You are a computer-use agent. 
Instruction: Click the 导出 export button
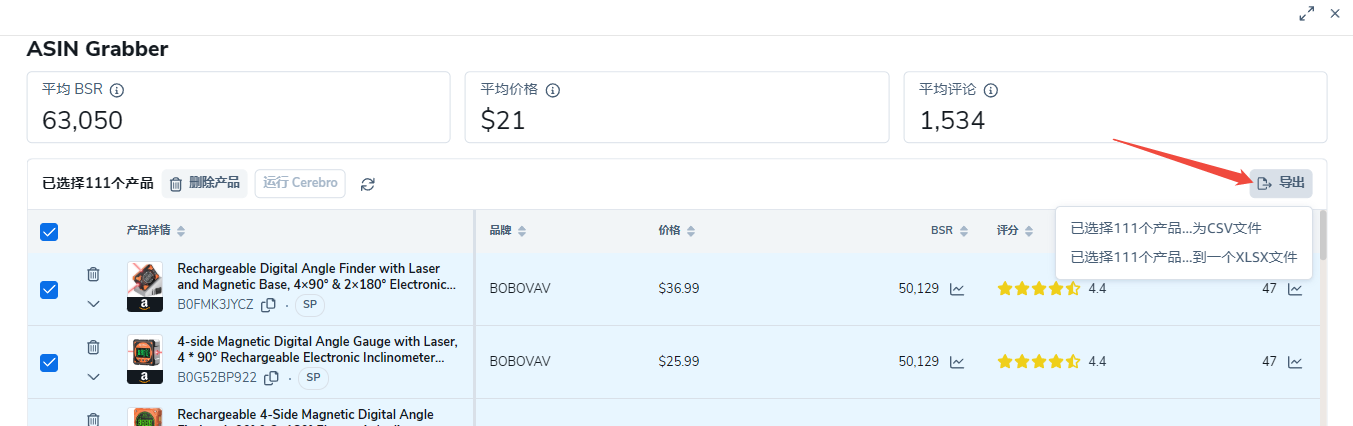(1281, 183)
